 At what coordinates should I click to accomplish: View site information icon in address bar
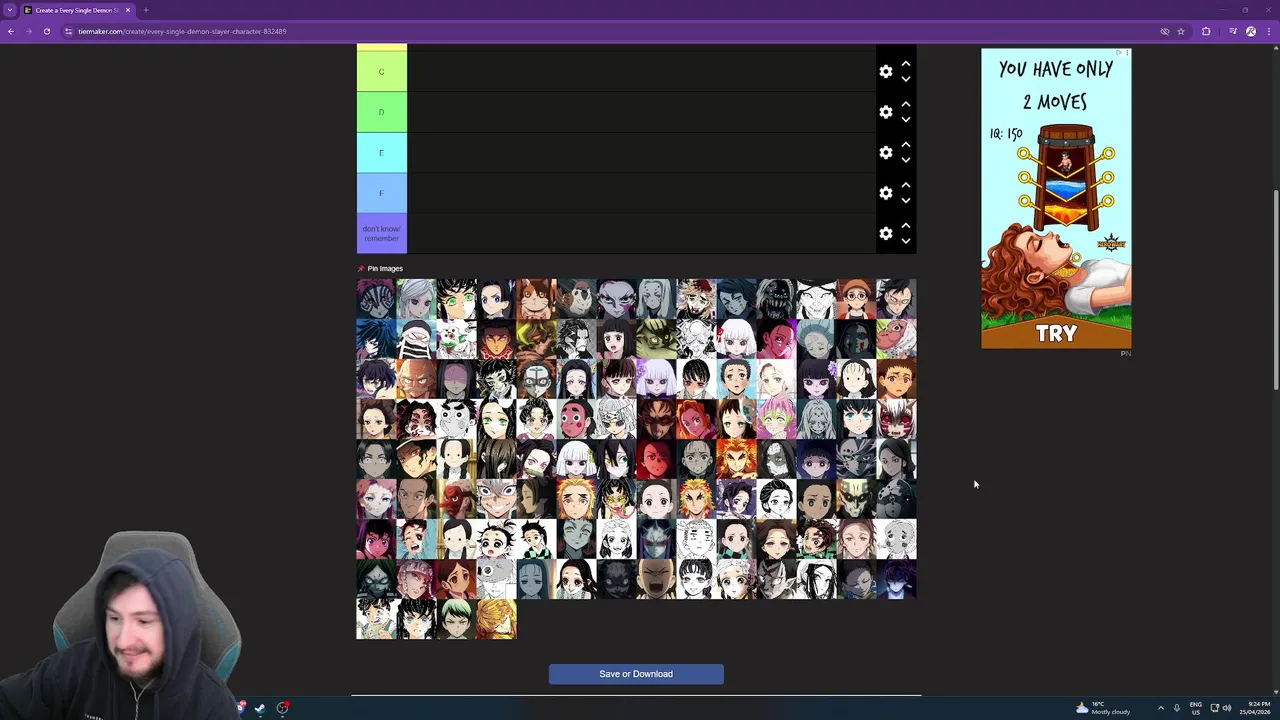tap(68, 31)
